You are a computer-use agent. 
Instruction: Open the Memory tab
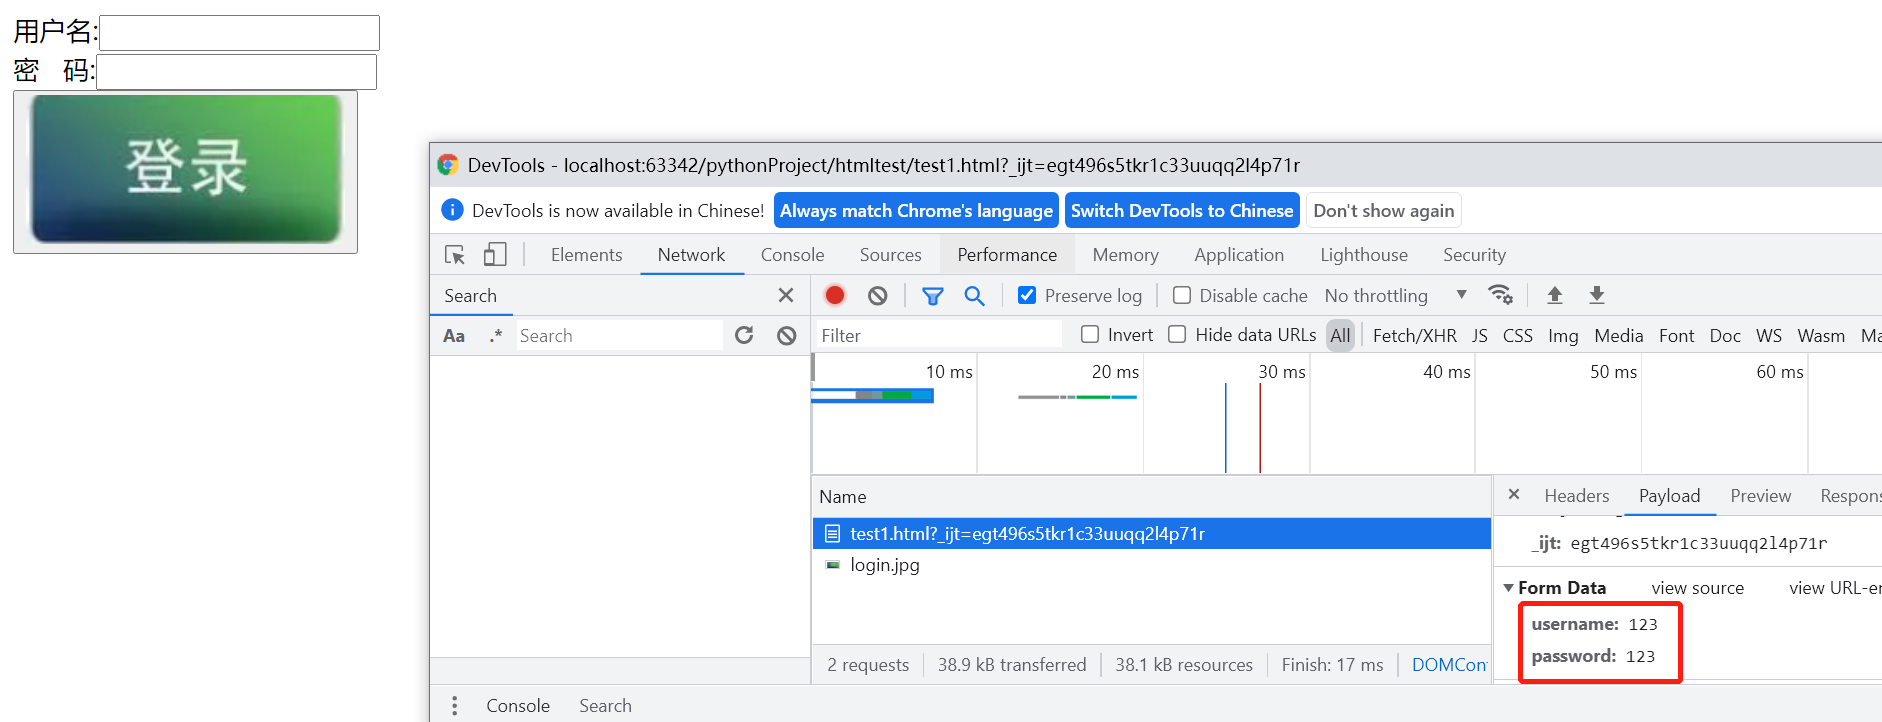coord(1125,255)
